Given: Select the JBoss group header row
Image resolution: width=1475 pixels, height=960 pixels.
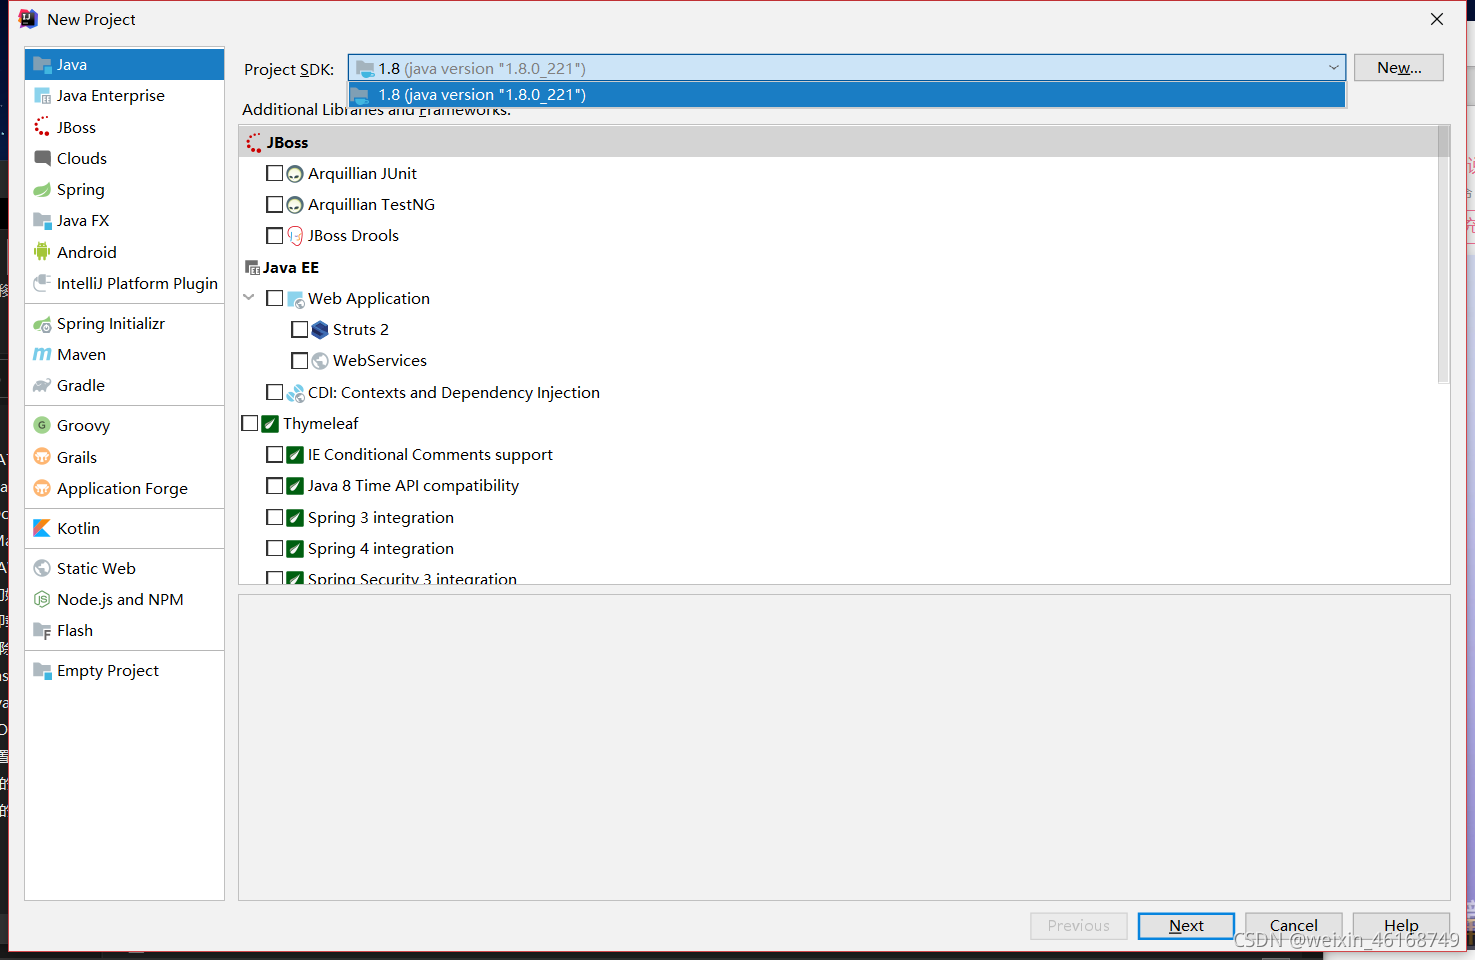Looking at the screenshot, I should click(x=838, y=142).
